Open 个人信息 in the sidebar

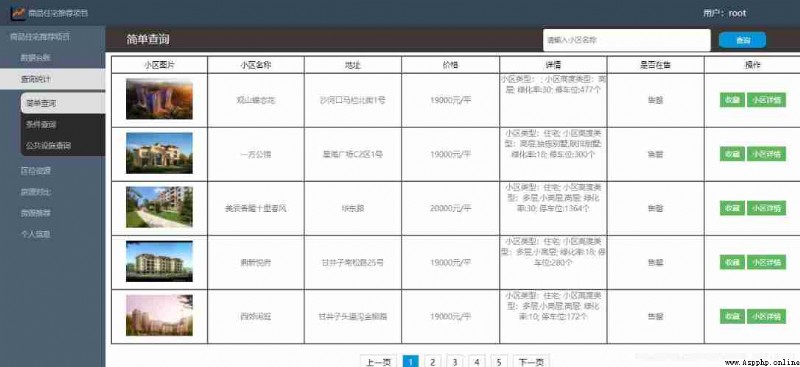35,235
